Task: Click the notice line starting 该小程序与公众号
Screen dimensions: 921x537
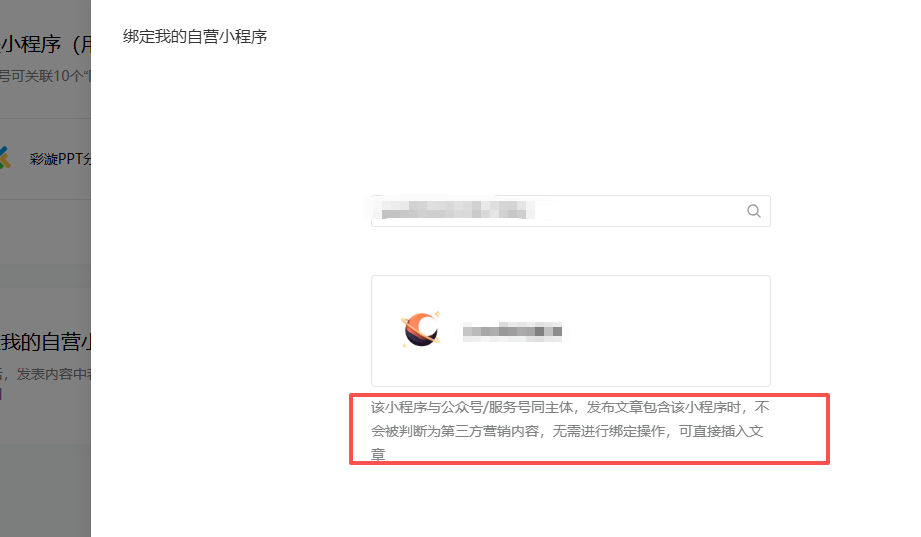Action: pyautogui.click(x=570, y=407)
